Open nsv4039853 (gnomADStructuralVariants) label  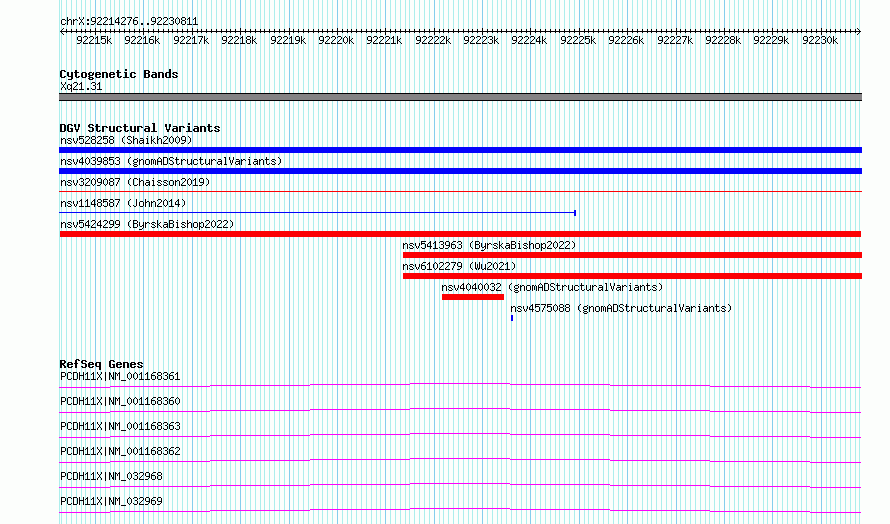point(171,161)
